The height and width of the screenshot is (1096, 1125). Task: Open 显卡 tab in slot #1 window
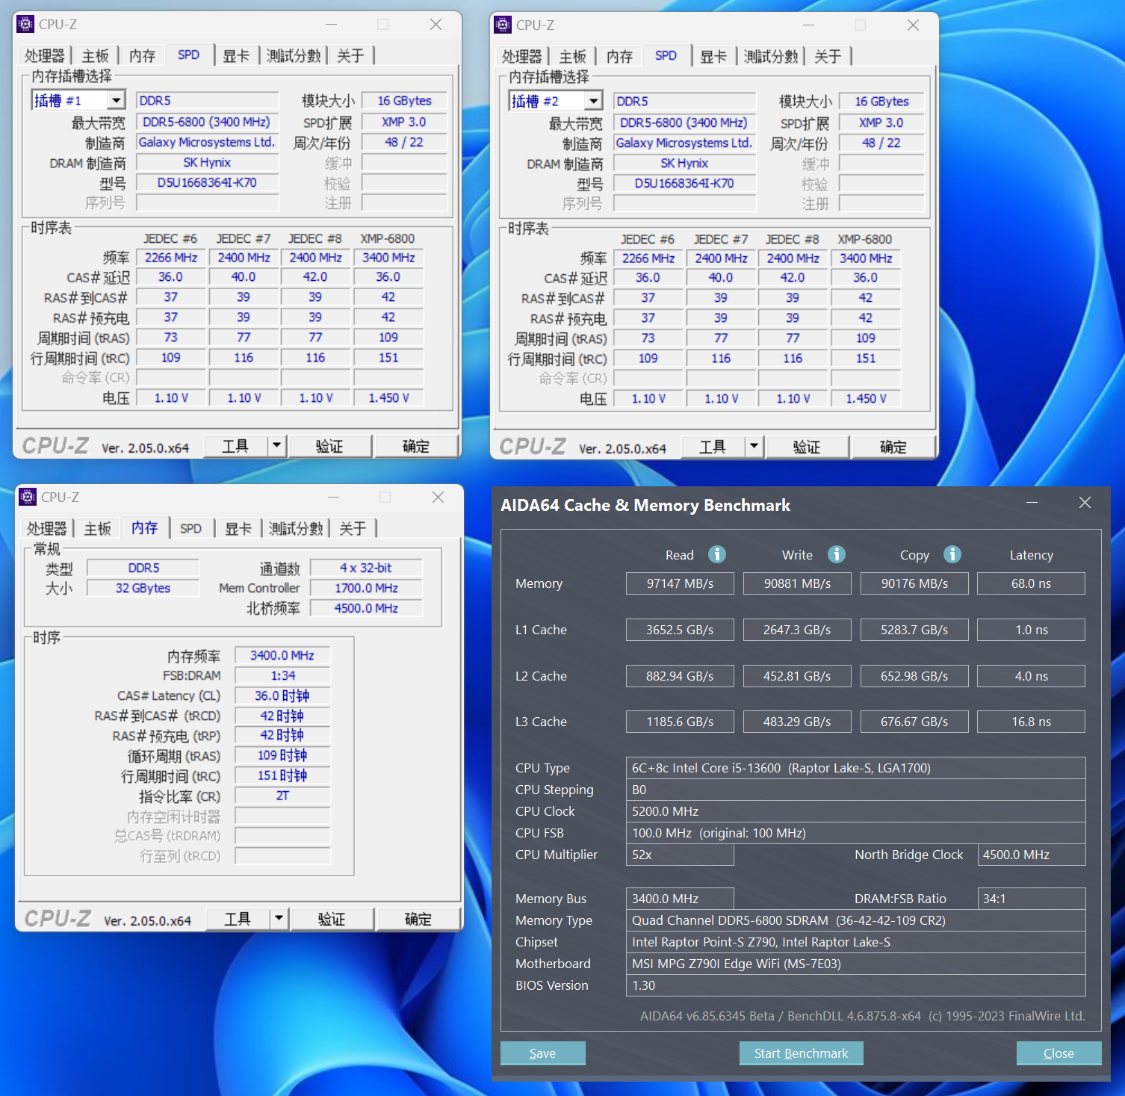236,56
